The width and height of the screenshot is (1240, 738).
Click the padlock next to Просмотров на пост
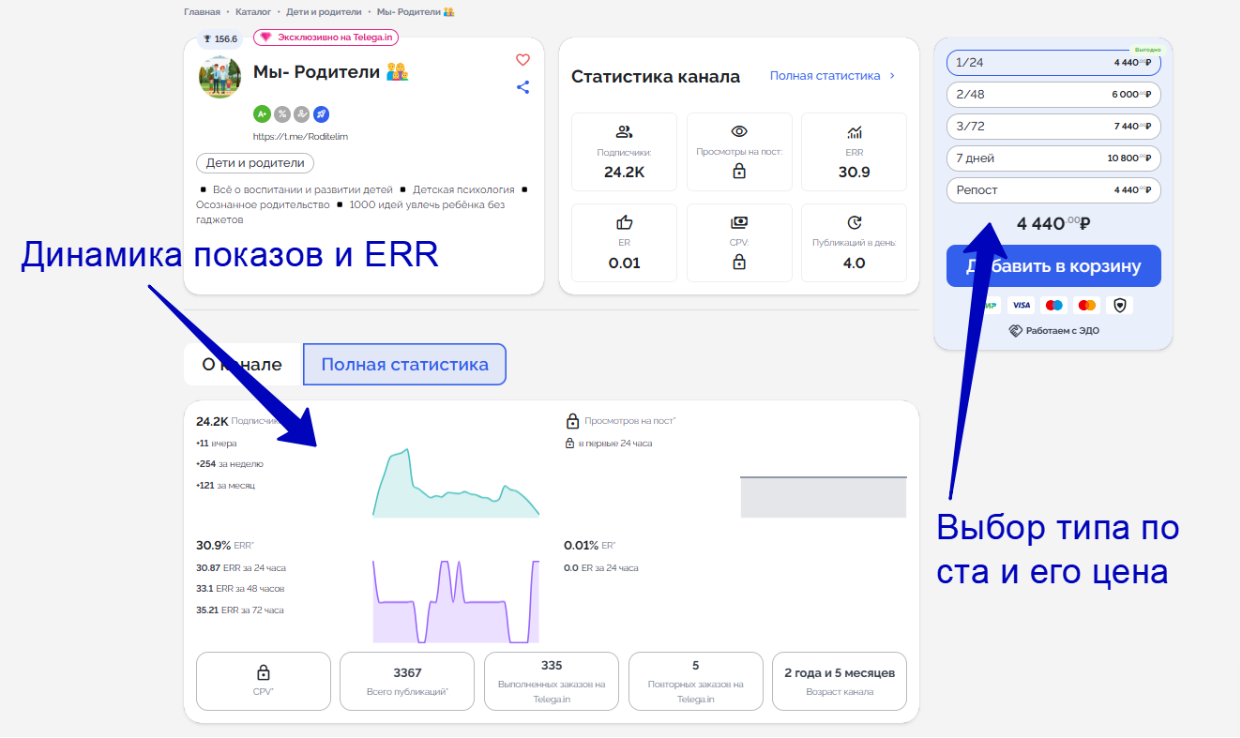(x=573, y=421)
